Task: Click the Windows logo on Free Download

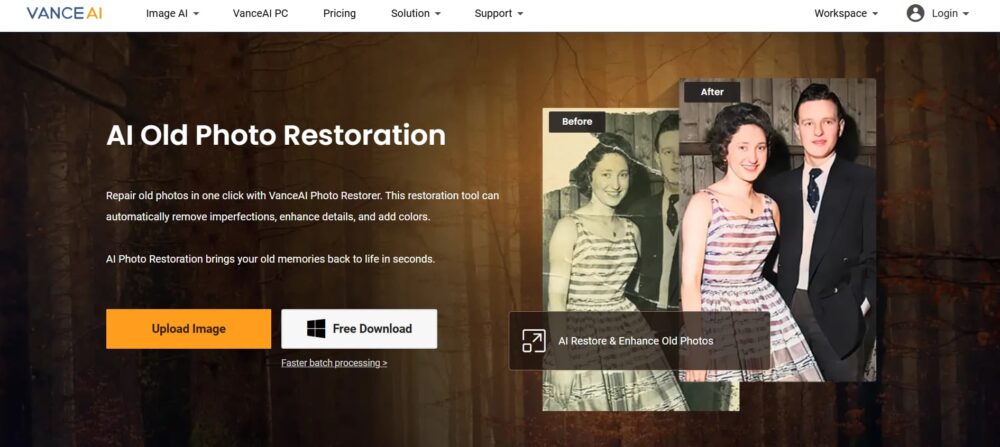Action: (316, 328)
